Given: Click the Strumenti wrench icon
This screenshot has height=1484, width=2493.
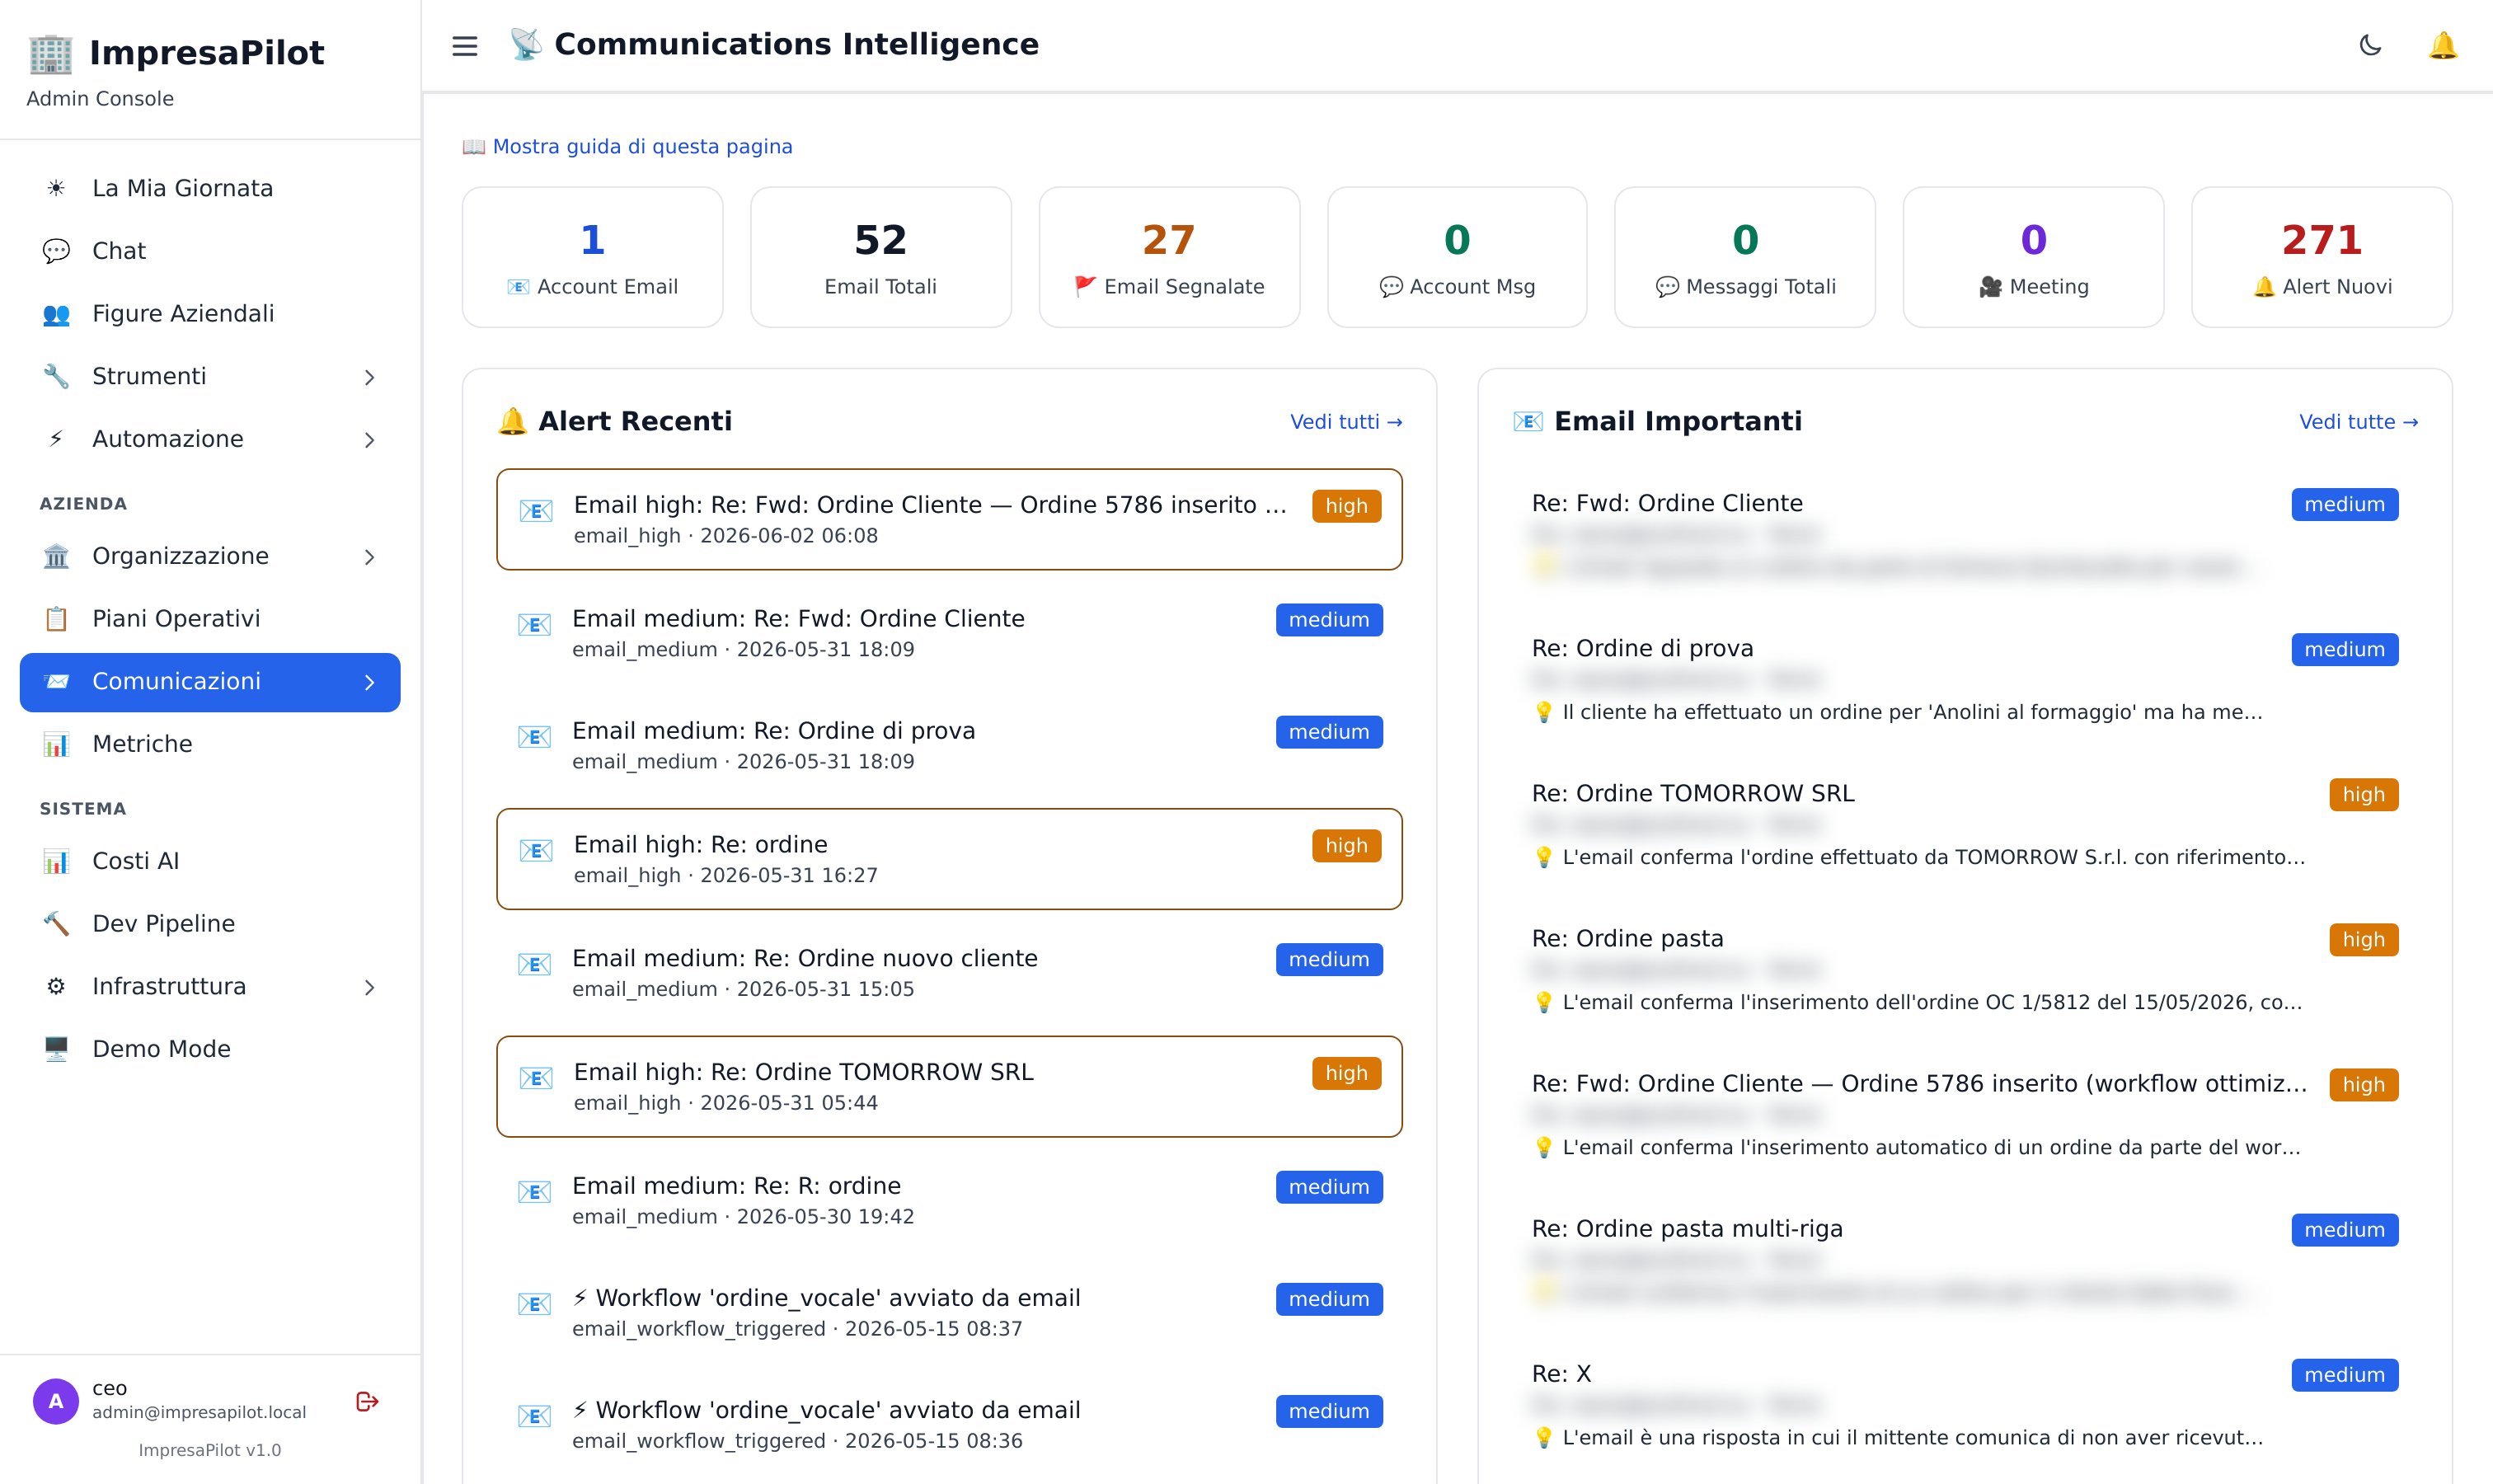Looking at the screenshot, I should coord(56,376).
